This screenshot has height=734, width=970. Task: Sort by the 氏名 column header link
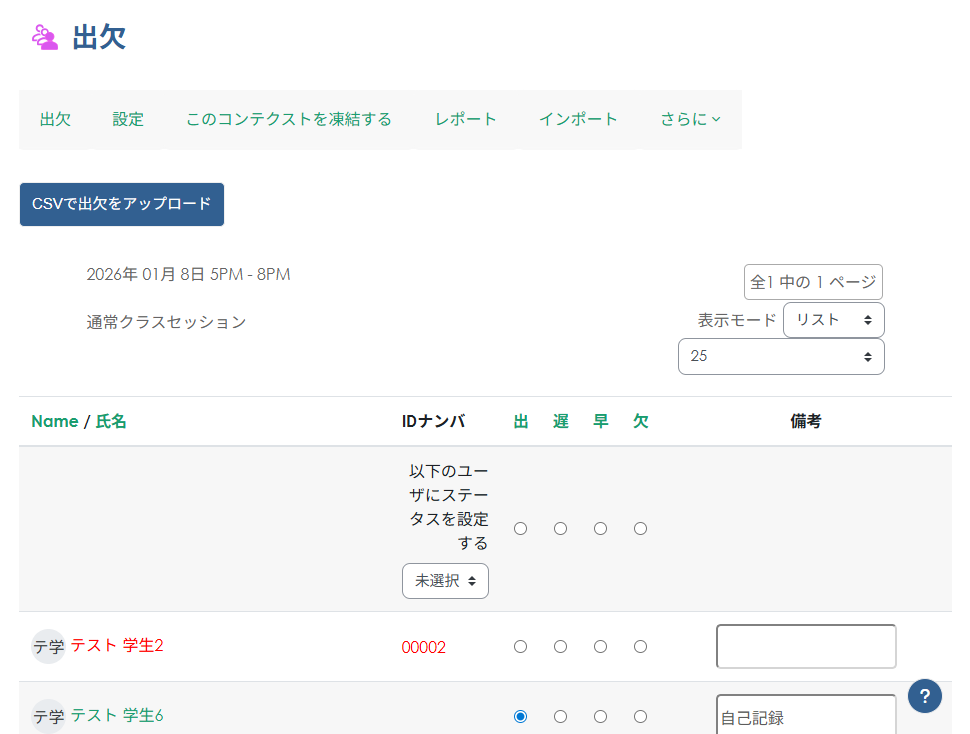(111, 421)
